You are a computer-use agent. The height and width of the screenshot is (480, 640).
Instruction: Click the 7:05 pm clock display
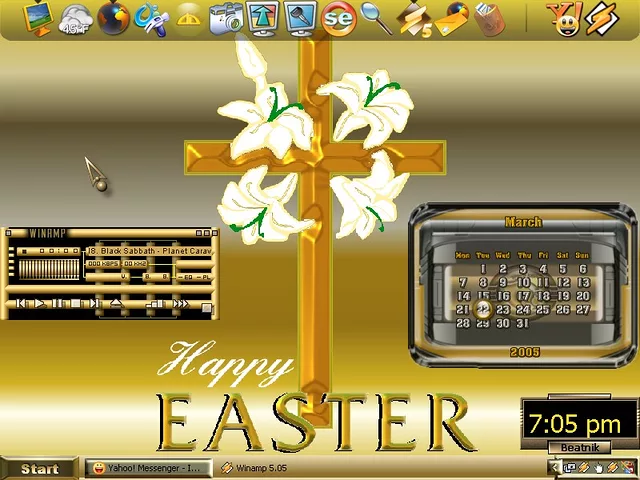pos(575,424)
